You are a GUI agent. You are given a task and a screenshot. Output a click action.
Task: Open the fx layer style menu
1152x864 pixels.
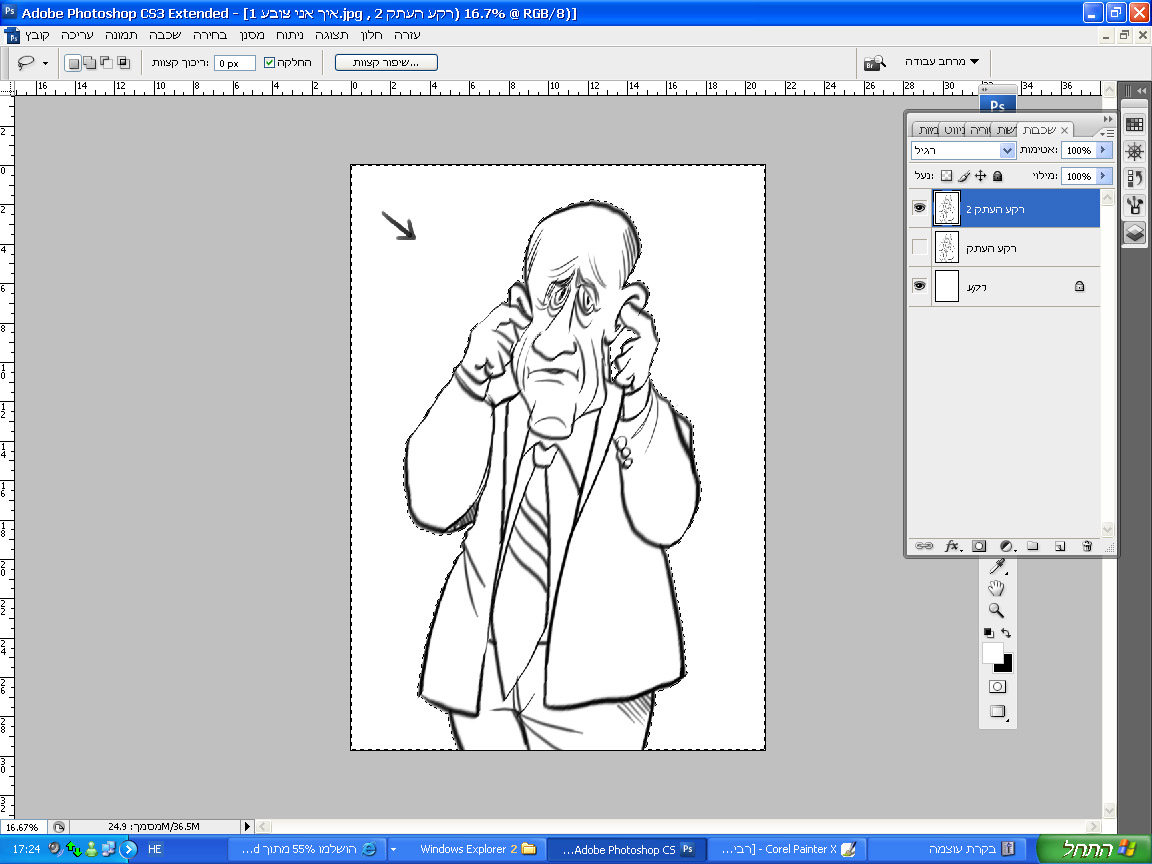pyautogui.click(x=953, y=546)
